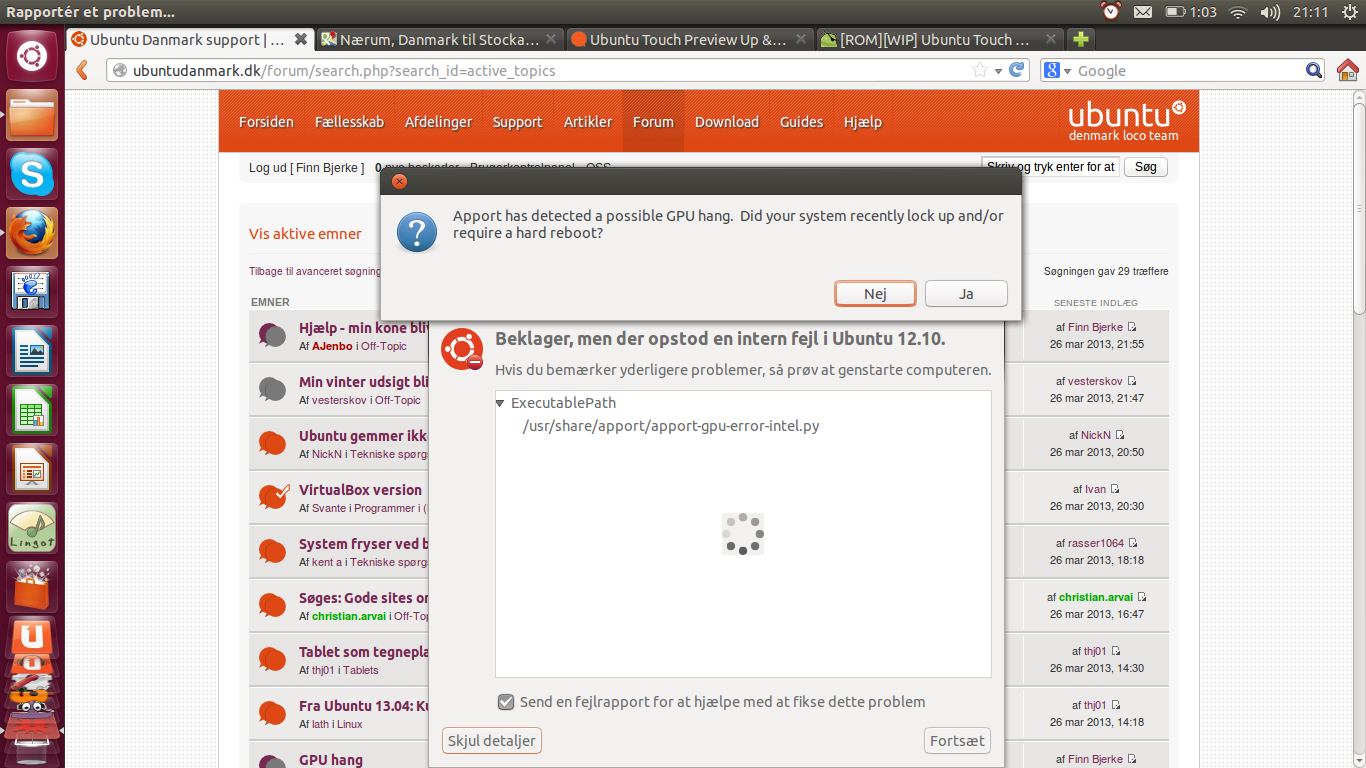This screenshot has width=1366, height=768.
Task: Open the Afdelinger menu item
Action: tap(438, 122)
